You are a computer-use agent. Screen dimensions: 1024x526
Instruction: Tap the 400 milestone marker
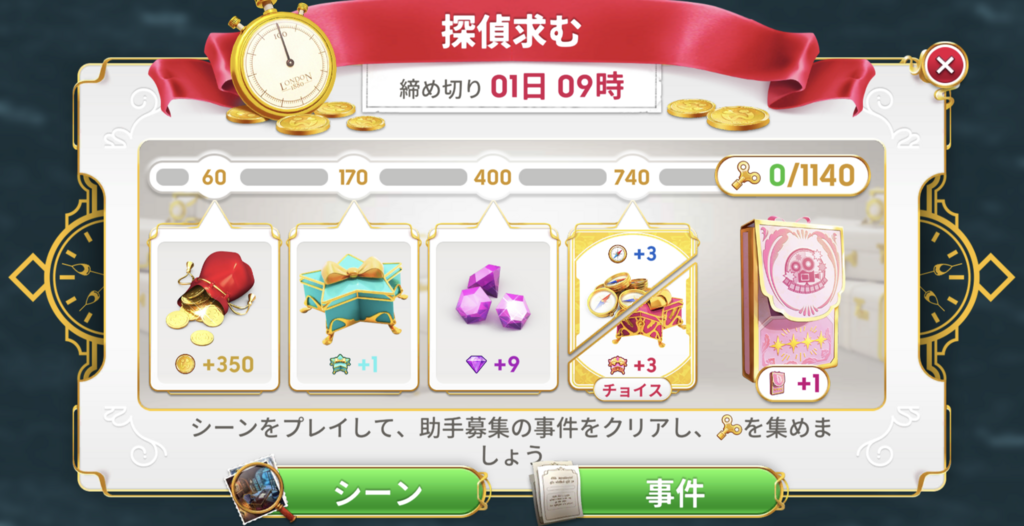pos(493,177)
